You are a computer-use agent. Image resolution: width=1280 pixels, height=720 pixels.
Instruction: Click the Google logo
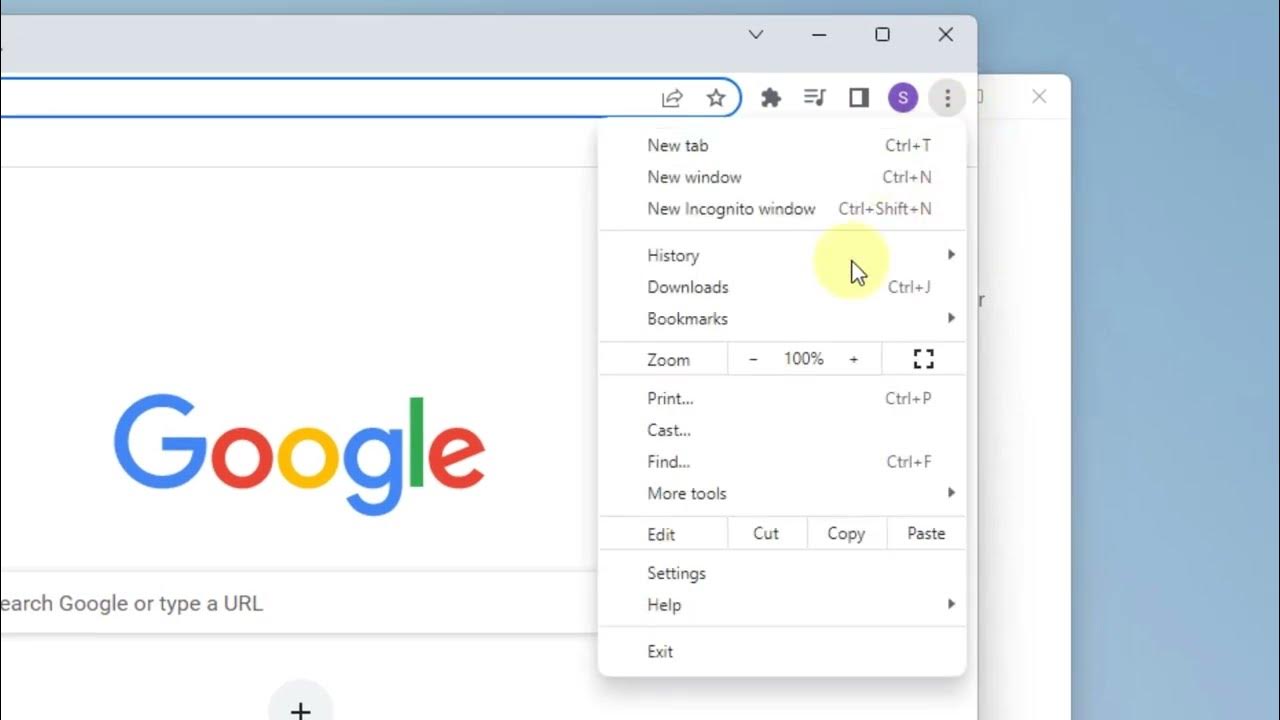(299, 454)
